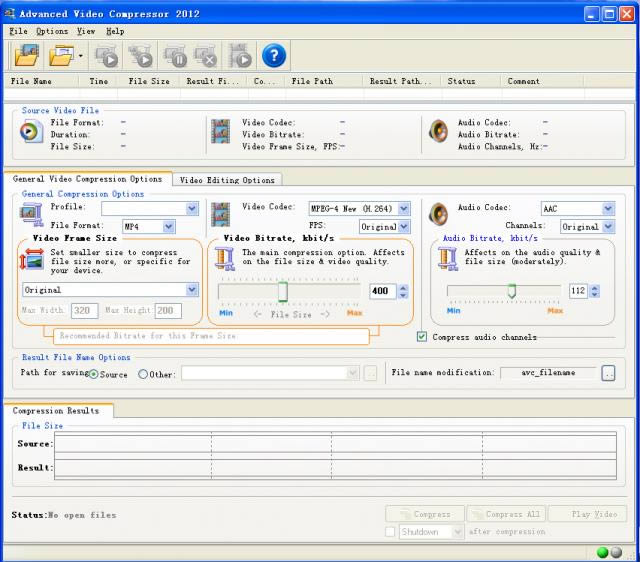Click the Video Frame Size resize icon
Viewport: 640px width, 562px height.
point(32,259)
